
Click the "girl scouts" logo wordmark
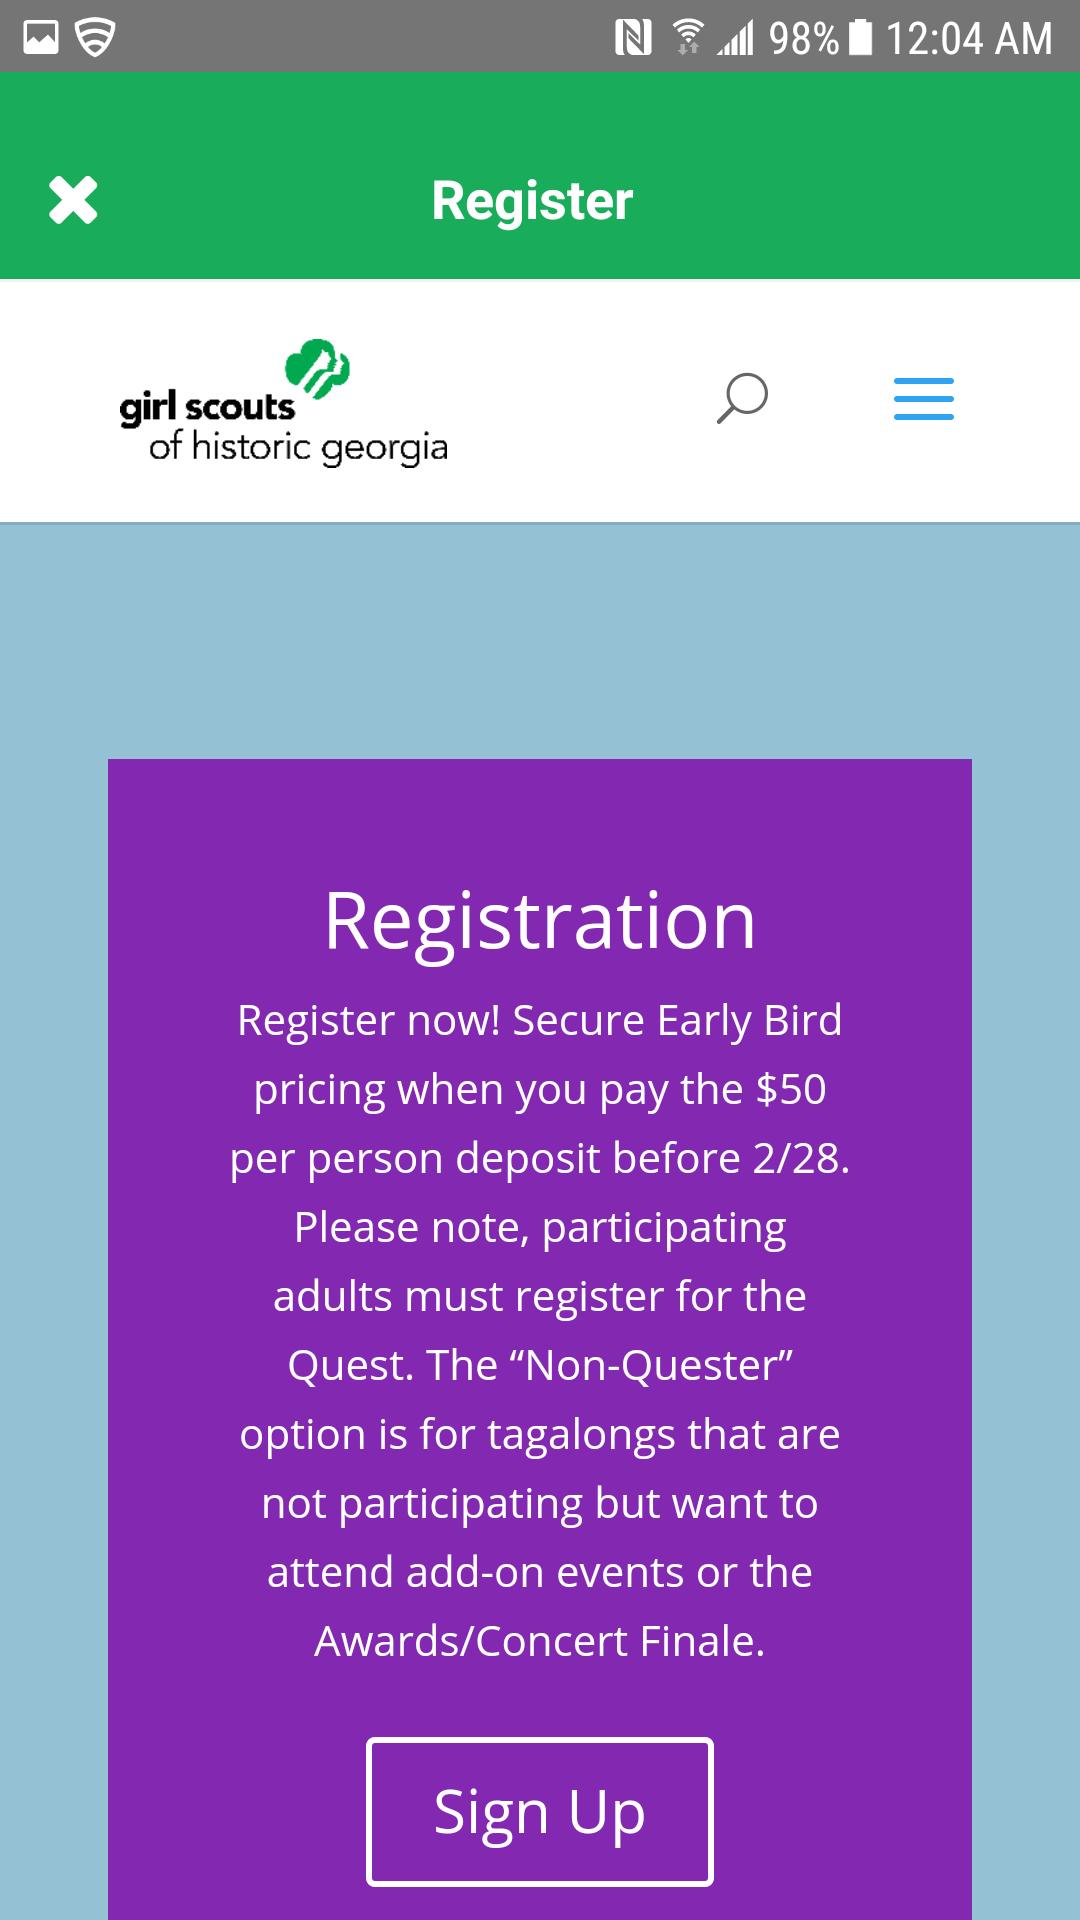pyautogui.click(x=207, y=407)
